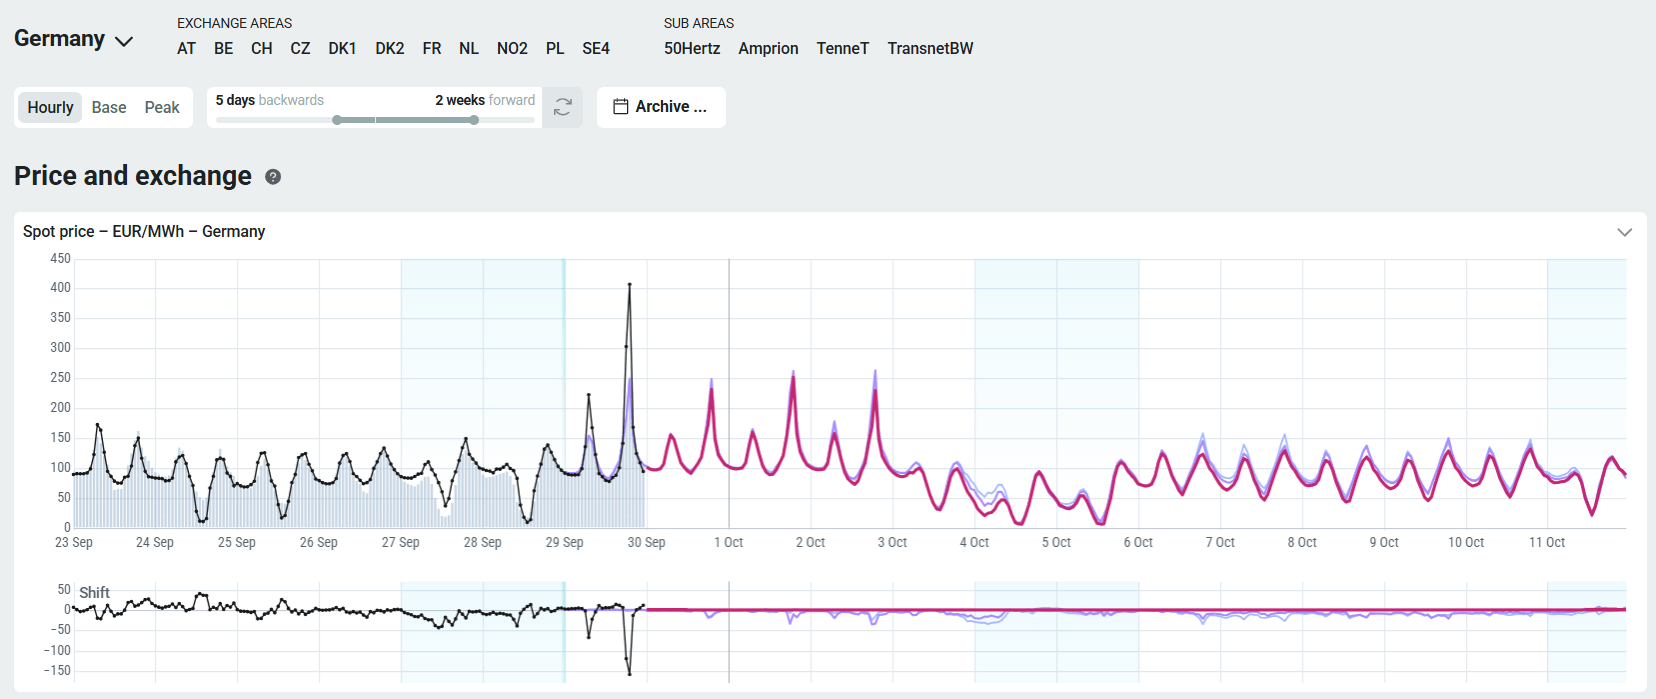Image resolution: width=1656 pixels, height=699 pixels.
Task: Open the TransnetBW sub area
Action: pos(930,49)
